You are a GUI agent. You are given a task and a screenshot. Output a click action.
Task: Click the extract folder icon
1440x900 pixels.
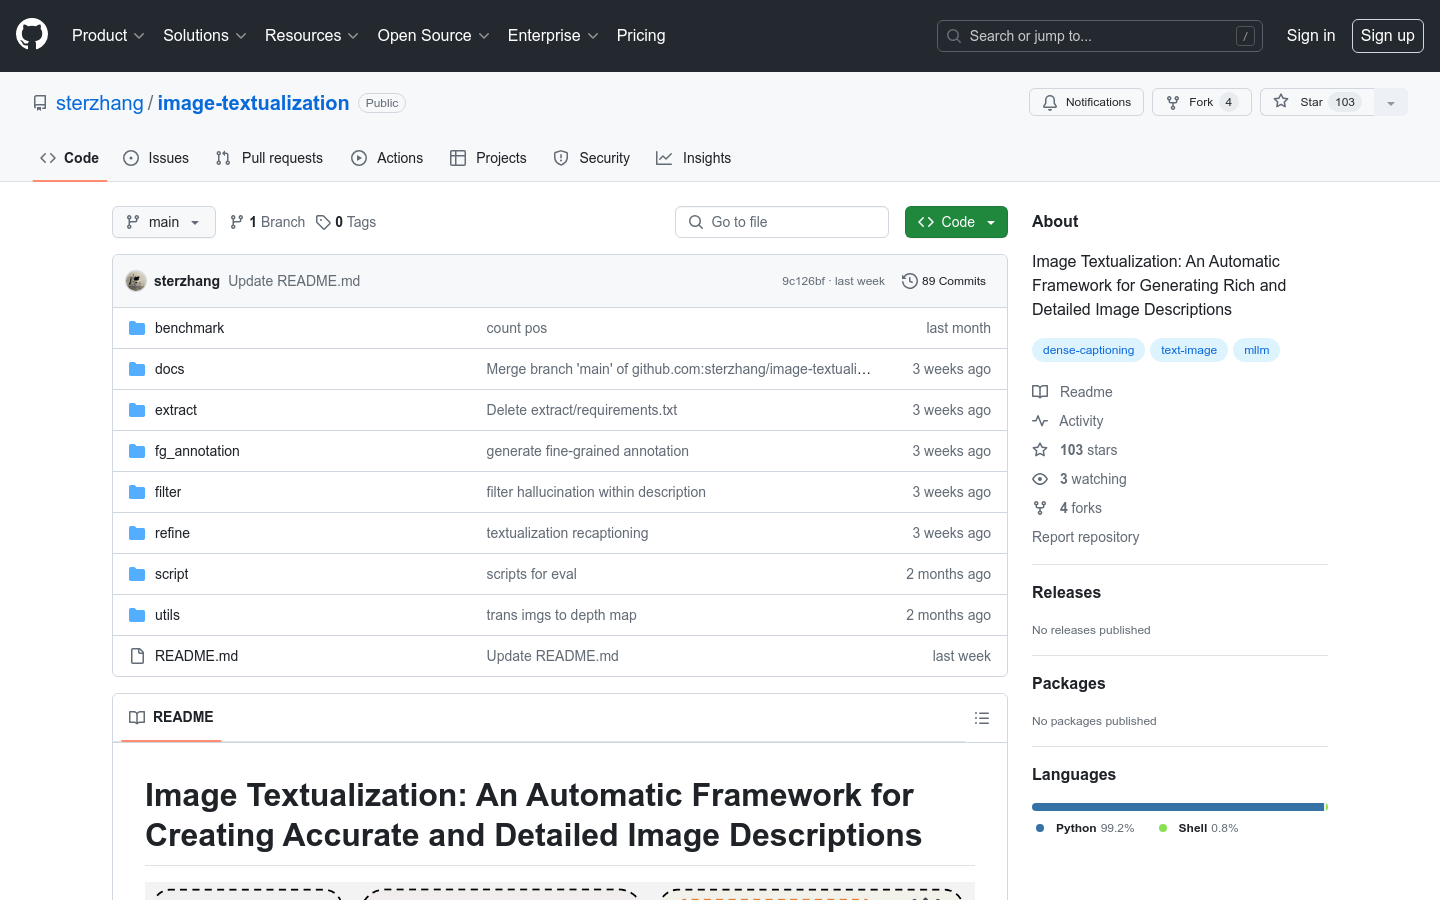[x=137, y=410]
